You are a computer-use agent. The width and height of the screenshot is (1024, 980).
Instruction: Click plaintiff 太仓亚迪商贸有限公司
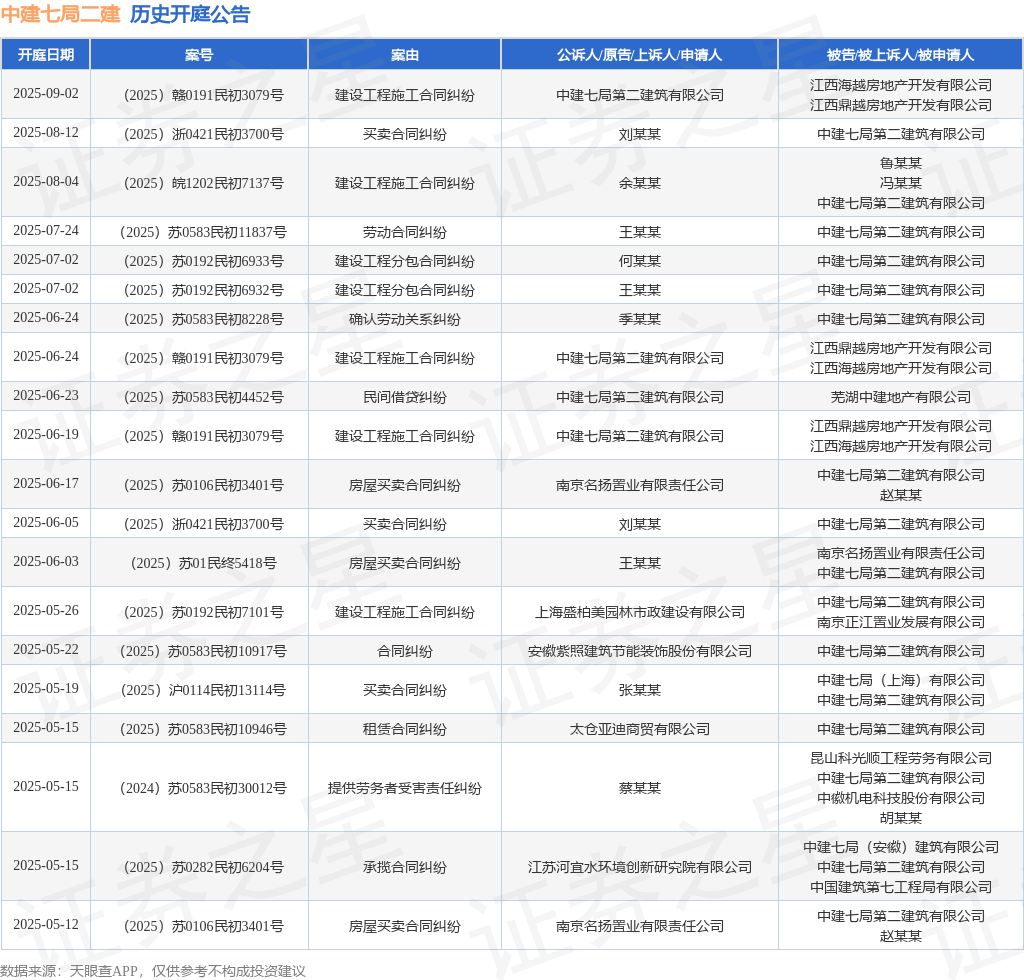(640, 729)
